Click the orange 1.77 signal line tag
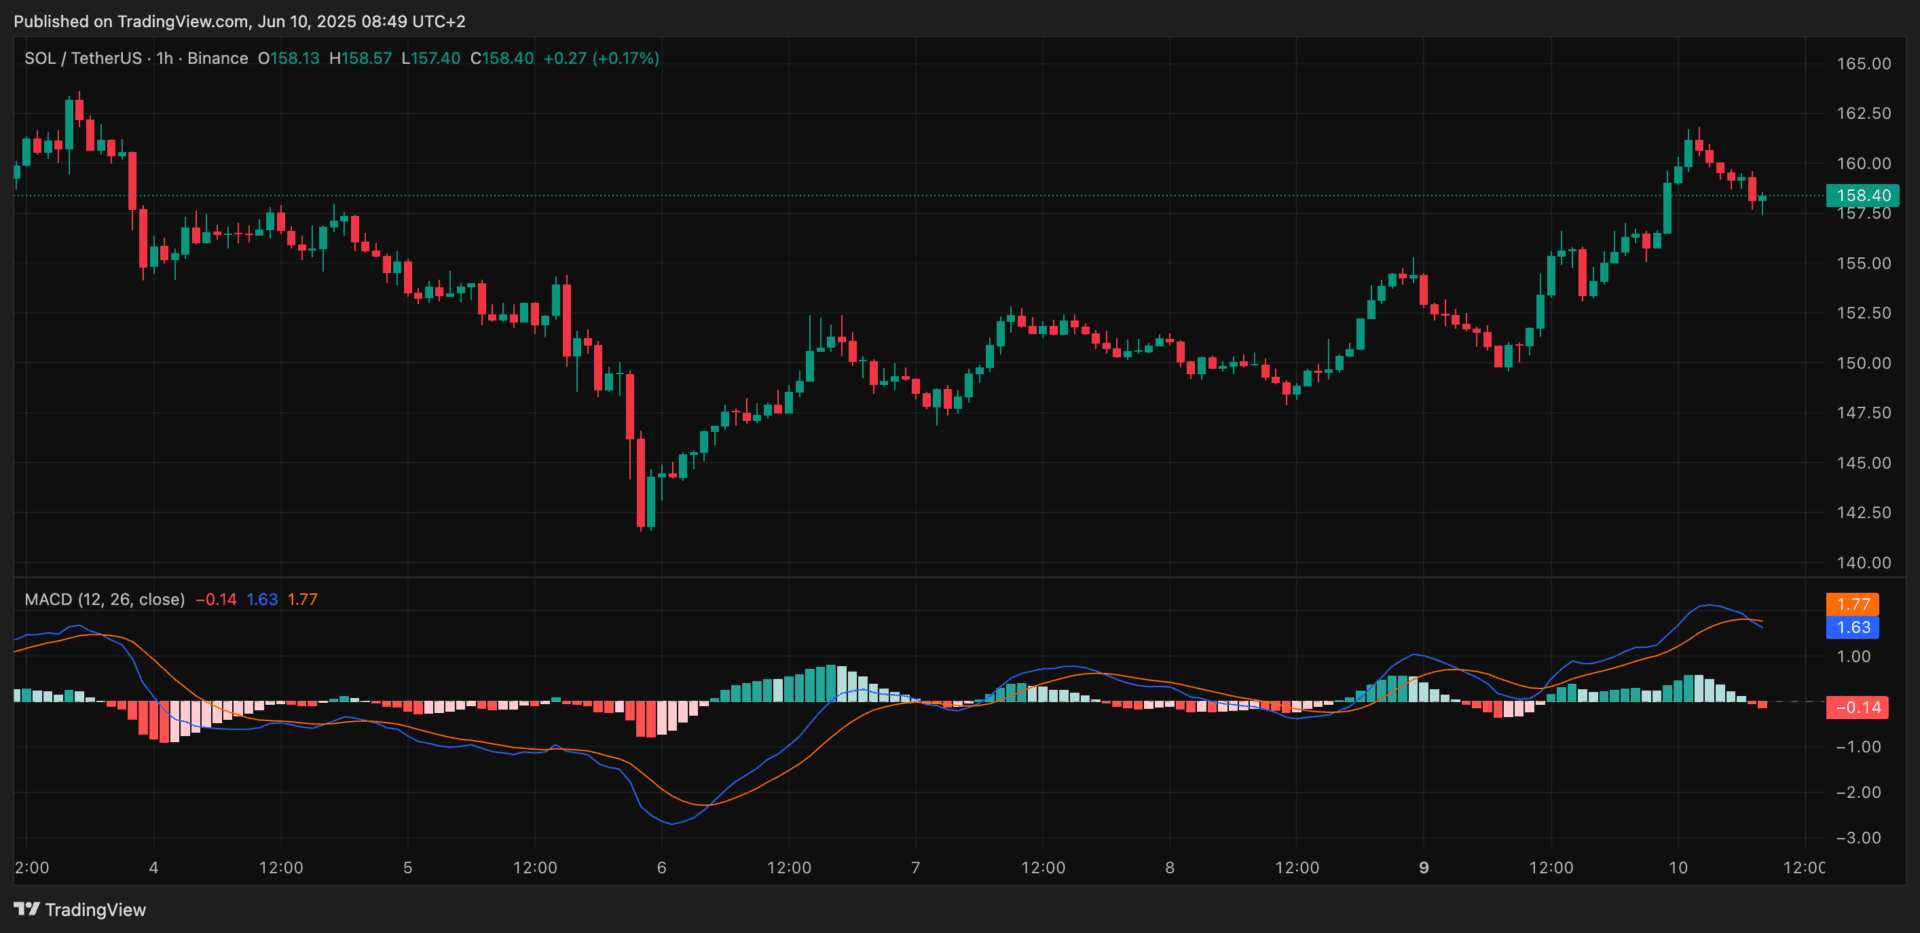This screenshot has height=933, width=1920. pyautogui.click(x=1852, y=604)
